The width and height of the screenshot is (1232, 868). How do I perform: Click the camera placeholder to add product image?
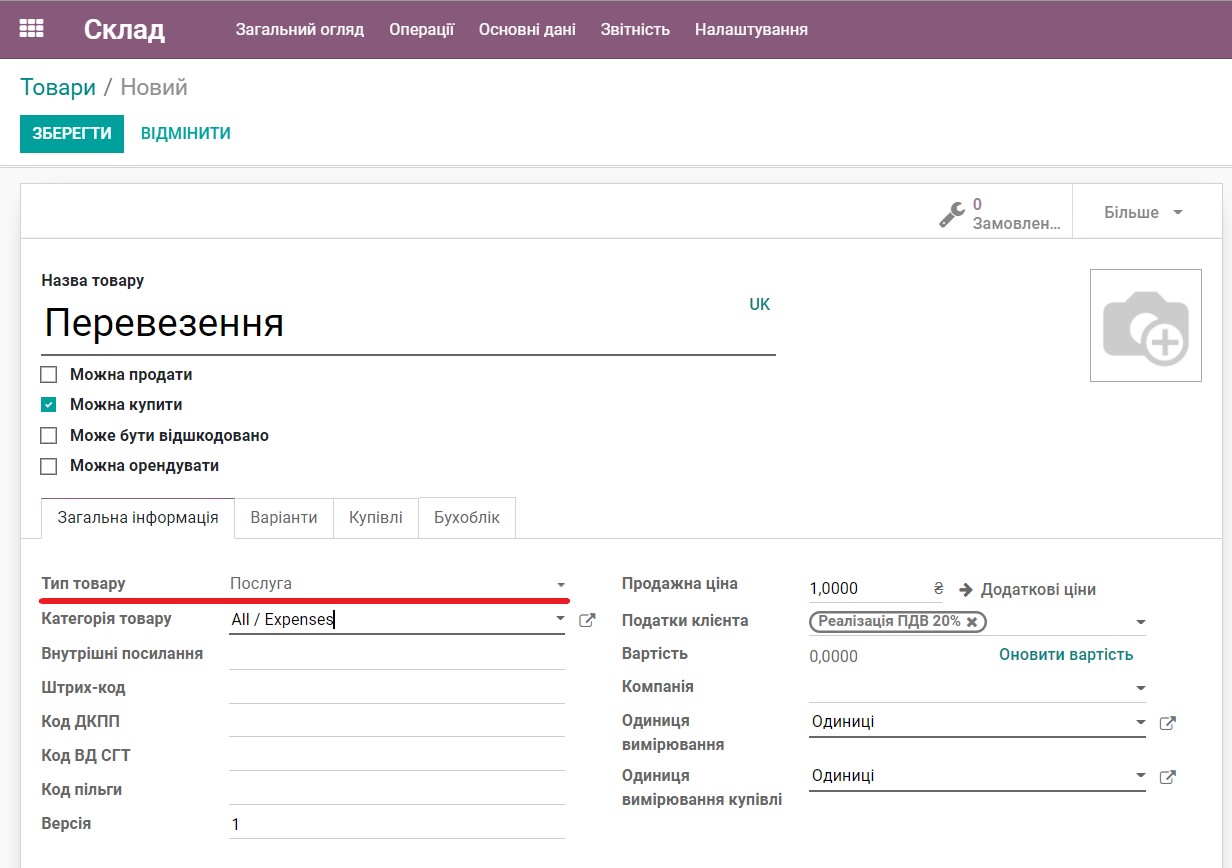pos(1146,324)
